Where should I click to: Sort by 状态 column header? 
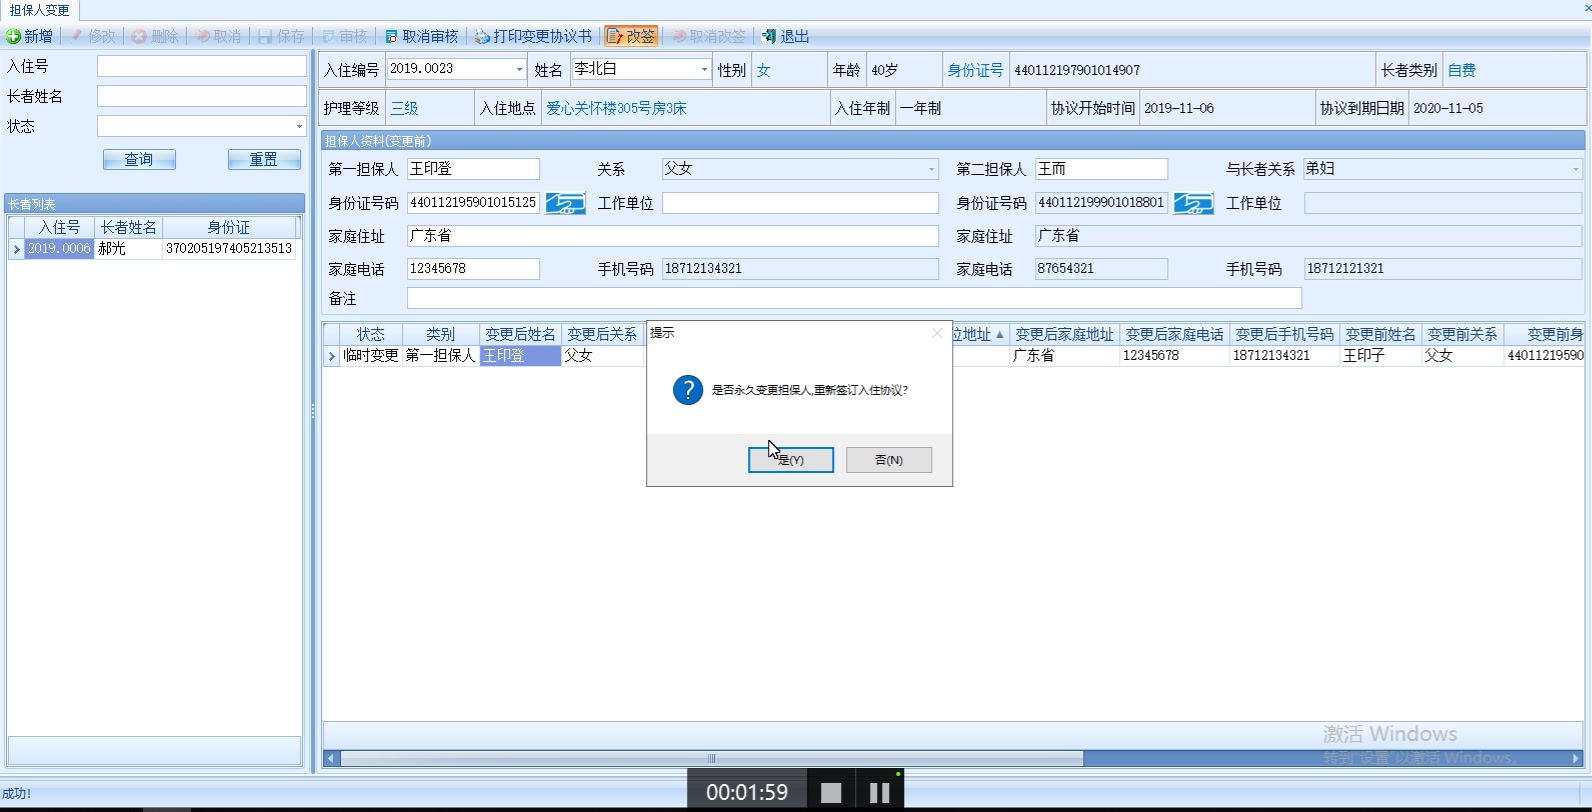pyautogui.click(x=371, y=334)
